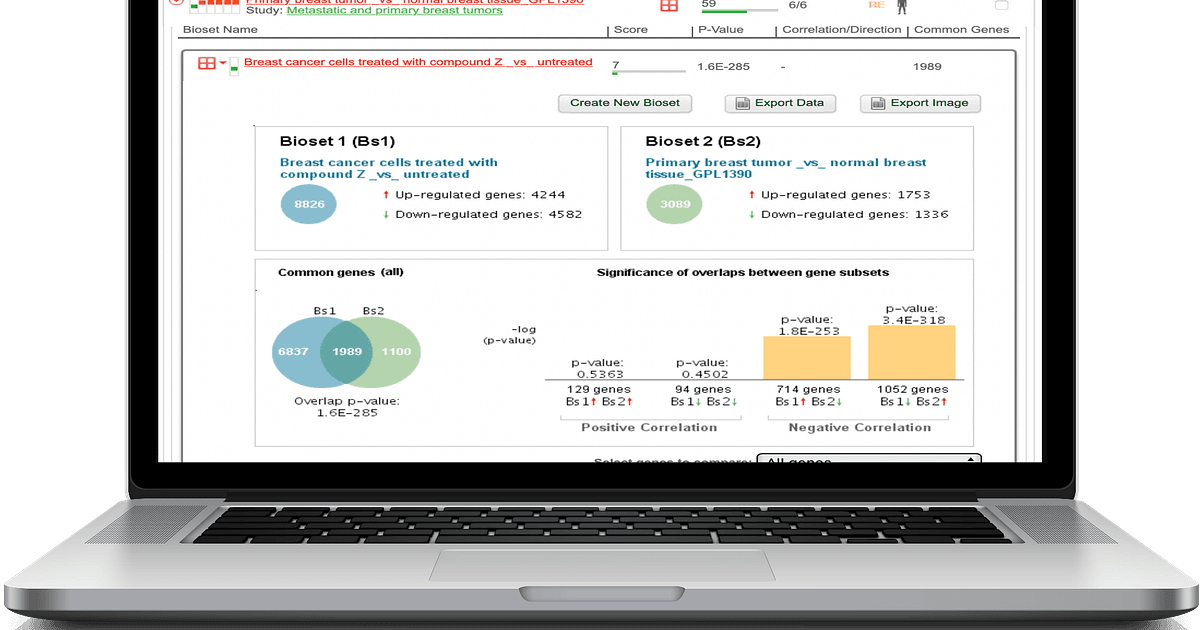Toggle the up-regulated arrow for Bs1 positive correlation
1200x630 pixels.
coord(592,401)
